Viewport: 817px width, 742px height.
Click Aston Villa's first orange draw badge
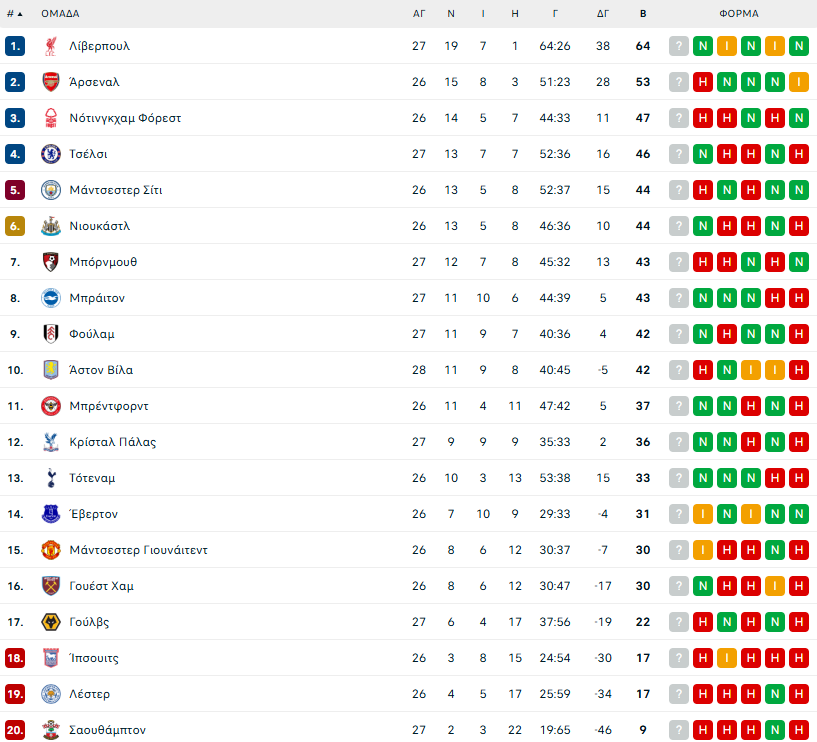[750, 370]
